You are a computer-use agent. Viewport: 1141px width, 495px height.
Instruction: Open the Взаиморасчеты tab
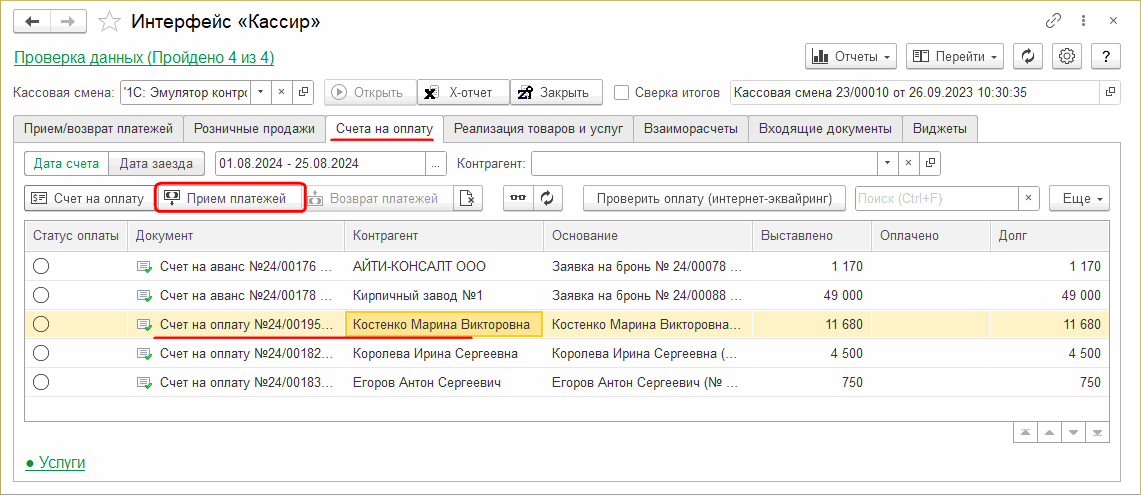691,128
